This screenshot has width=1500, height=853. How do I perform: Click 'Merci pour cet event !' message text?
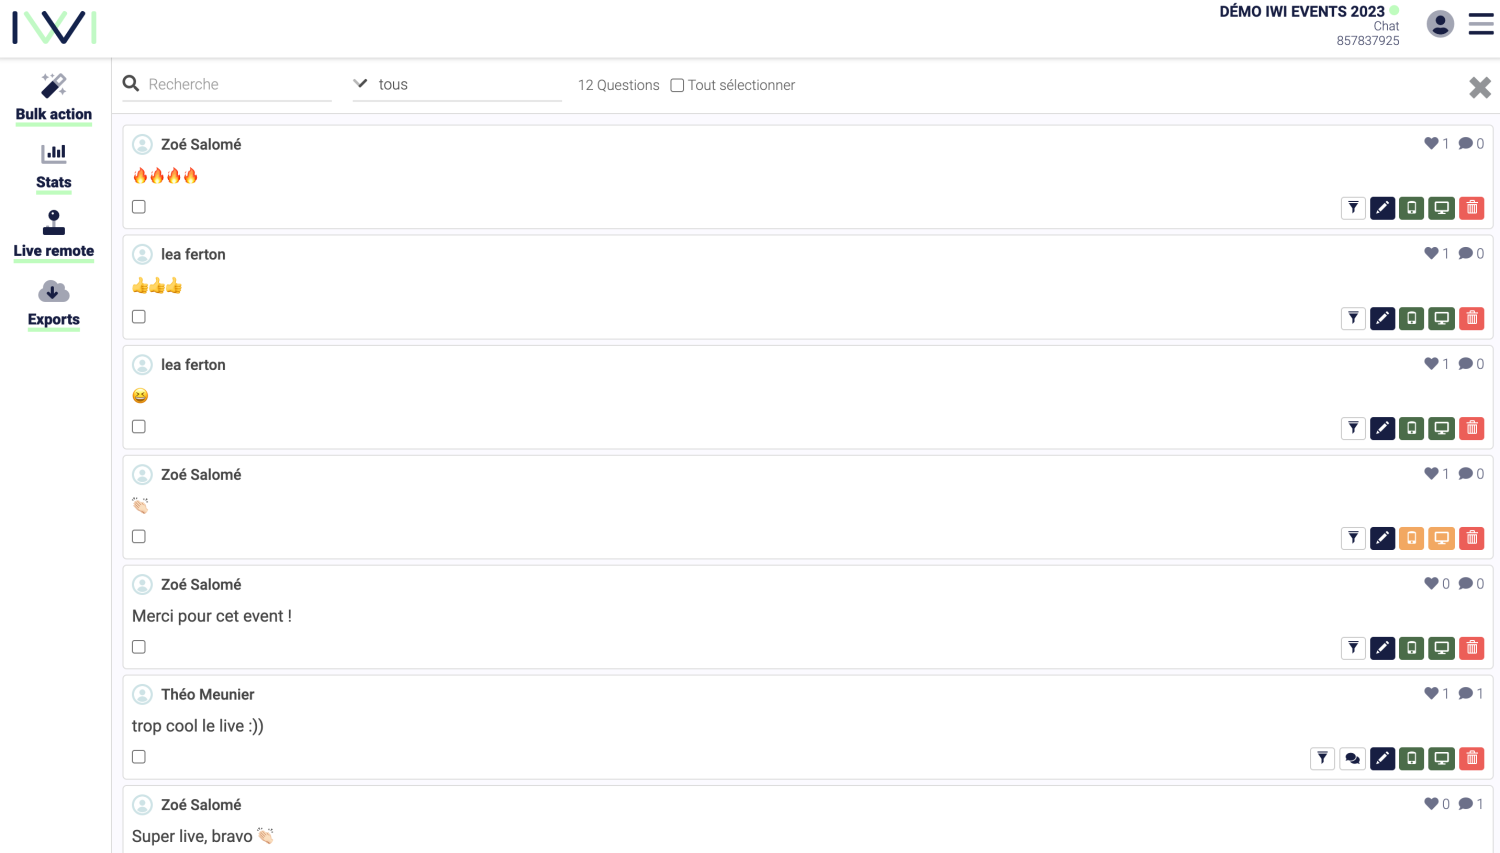point(212,616)
